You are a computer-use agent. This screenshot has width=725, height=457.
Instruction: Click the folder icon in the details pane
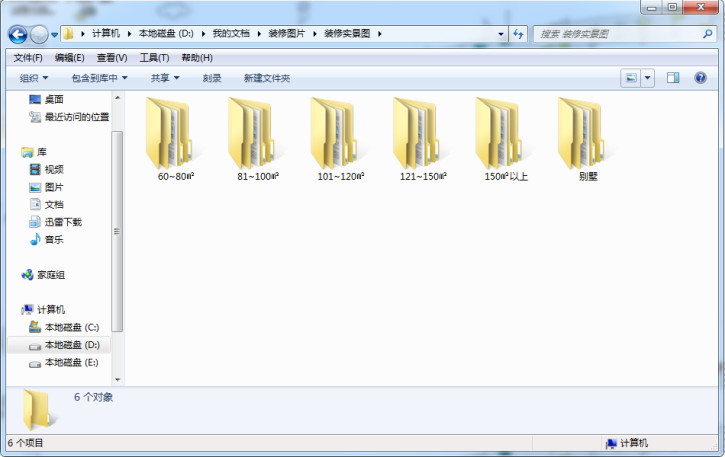38,409
